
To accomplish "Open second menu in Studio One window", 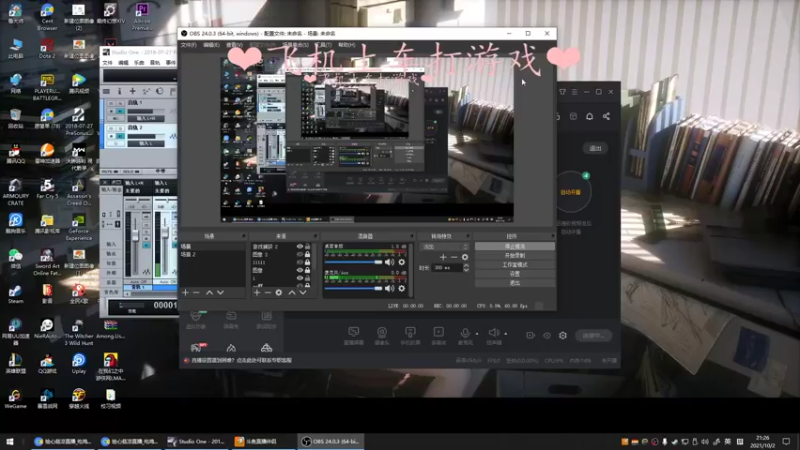I will 123,63.
